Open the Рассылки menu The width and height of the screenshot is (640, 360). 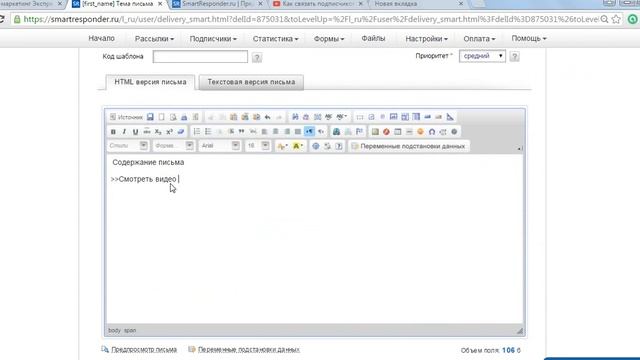point(154,39)
